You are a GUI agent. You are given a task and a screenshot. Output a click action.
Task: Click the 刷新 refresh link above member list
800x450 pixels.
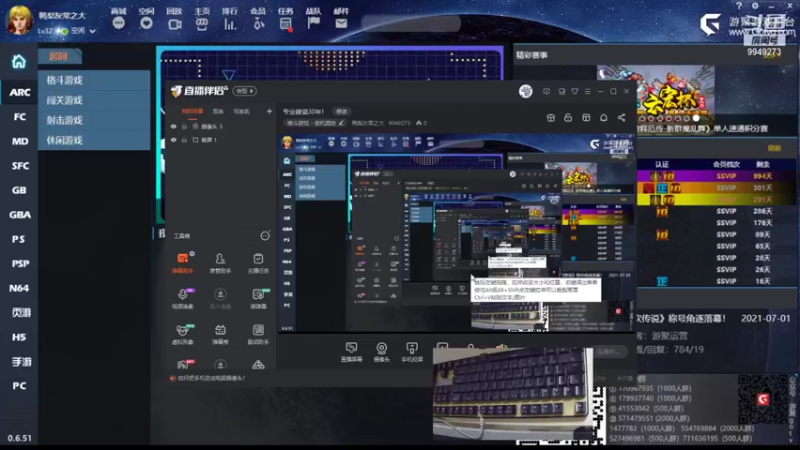[x=774, y=148]
